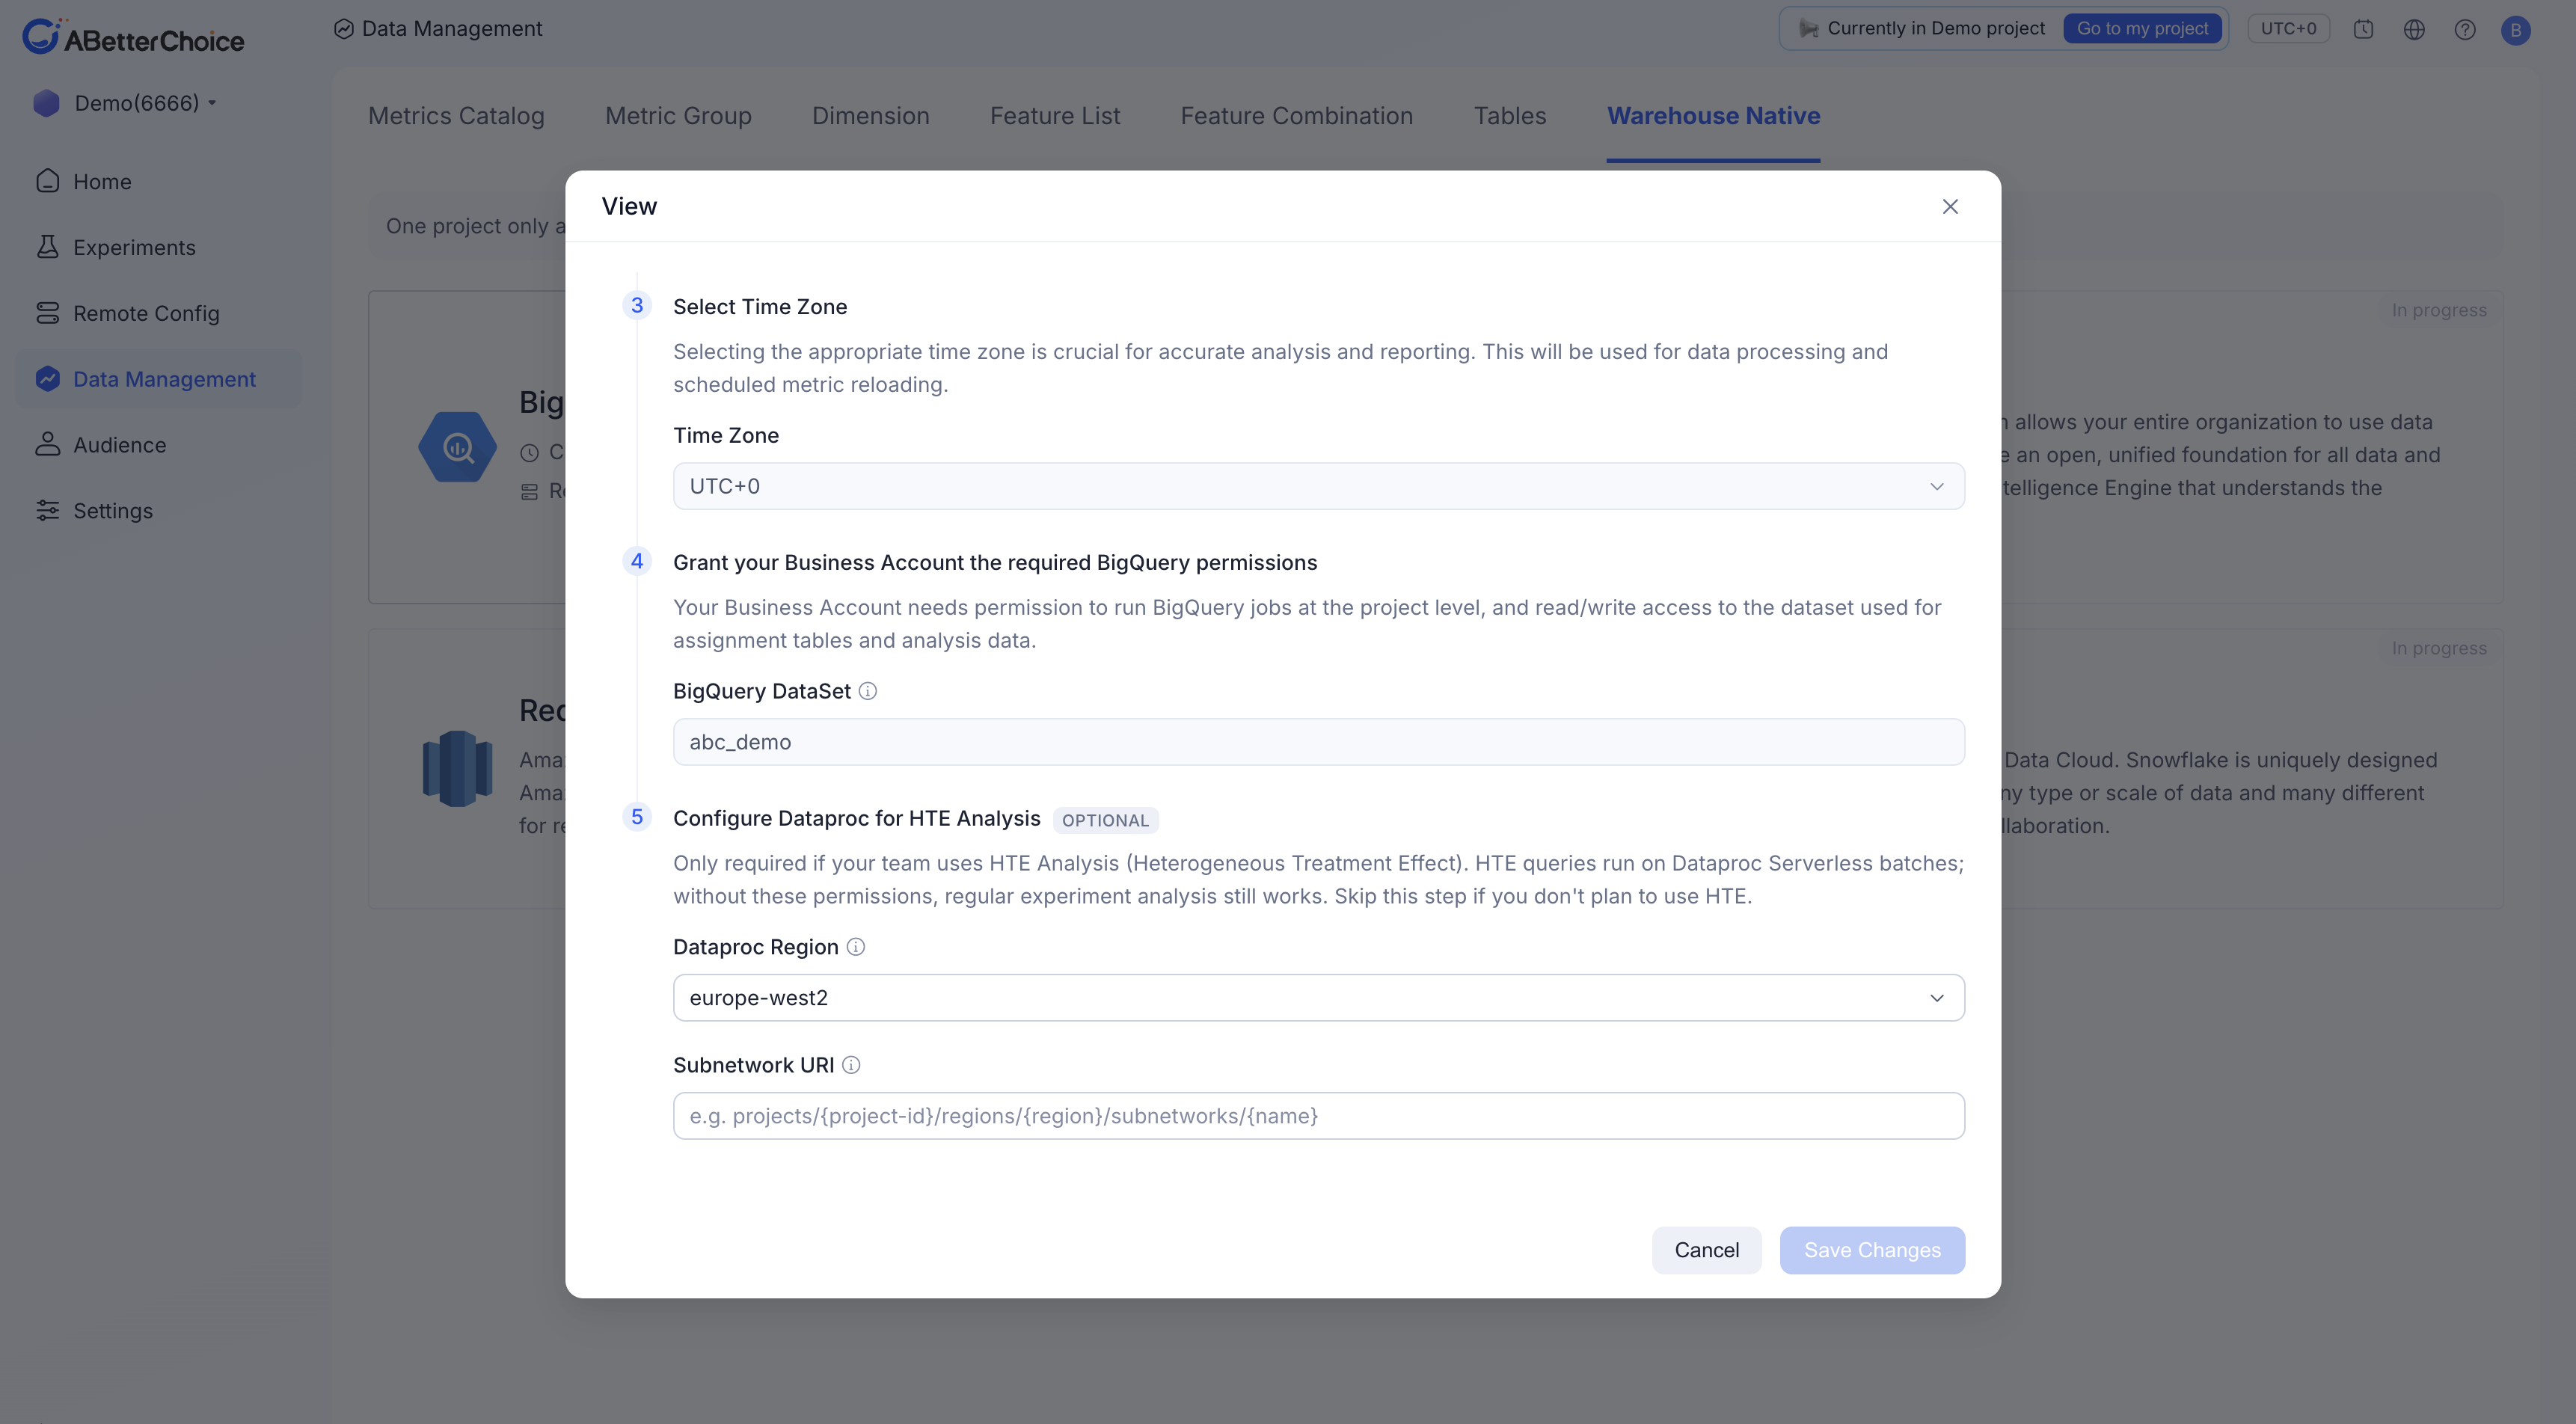Click the Configure Dataproc for HTE Analysis heading
2576x1424 pixels.
(856, 819)
